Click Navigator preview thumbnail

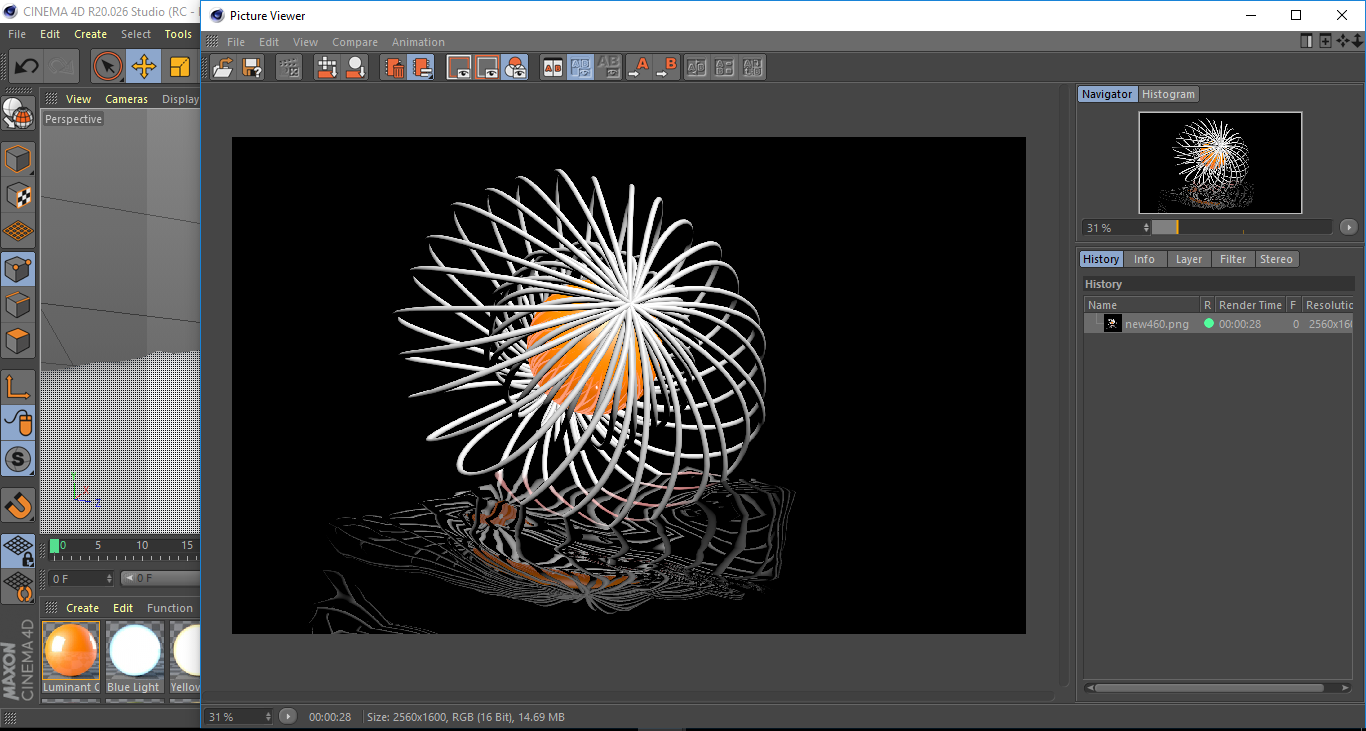tap(1220, 163)
